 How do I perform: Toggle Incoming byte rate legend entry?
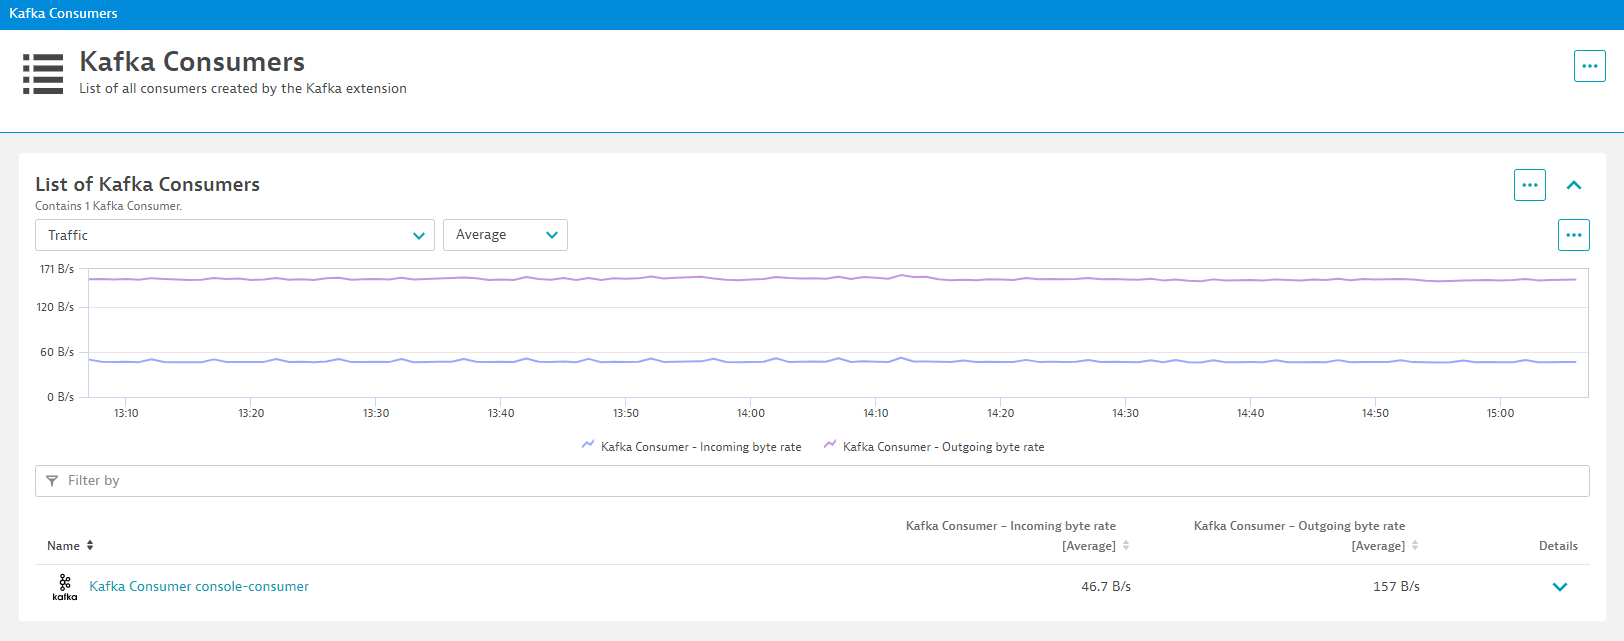point(692,447)
